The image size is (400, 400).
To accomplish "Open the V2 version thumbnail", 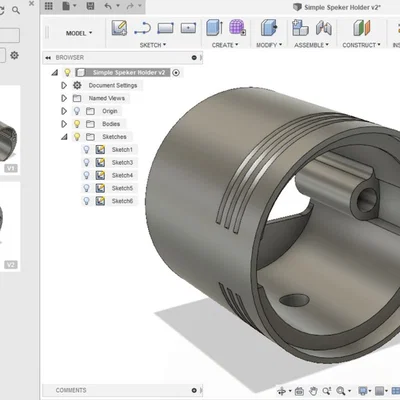I will point(10,227).
